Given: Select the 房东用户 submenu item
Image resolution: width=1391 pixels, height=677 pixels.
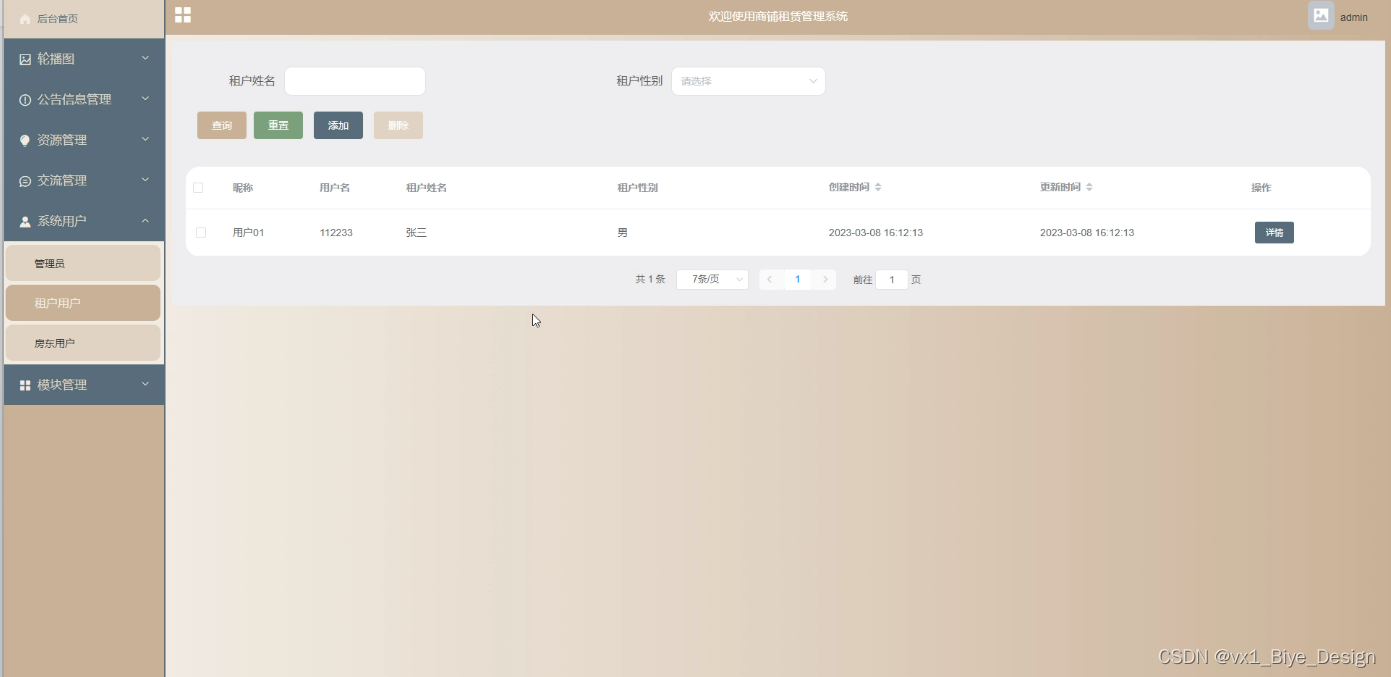Looking at the screenshot, I should pyautogui.click(x=83, y=343).
